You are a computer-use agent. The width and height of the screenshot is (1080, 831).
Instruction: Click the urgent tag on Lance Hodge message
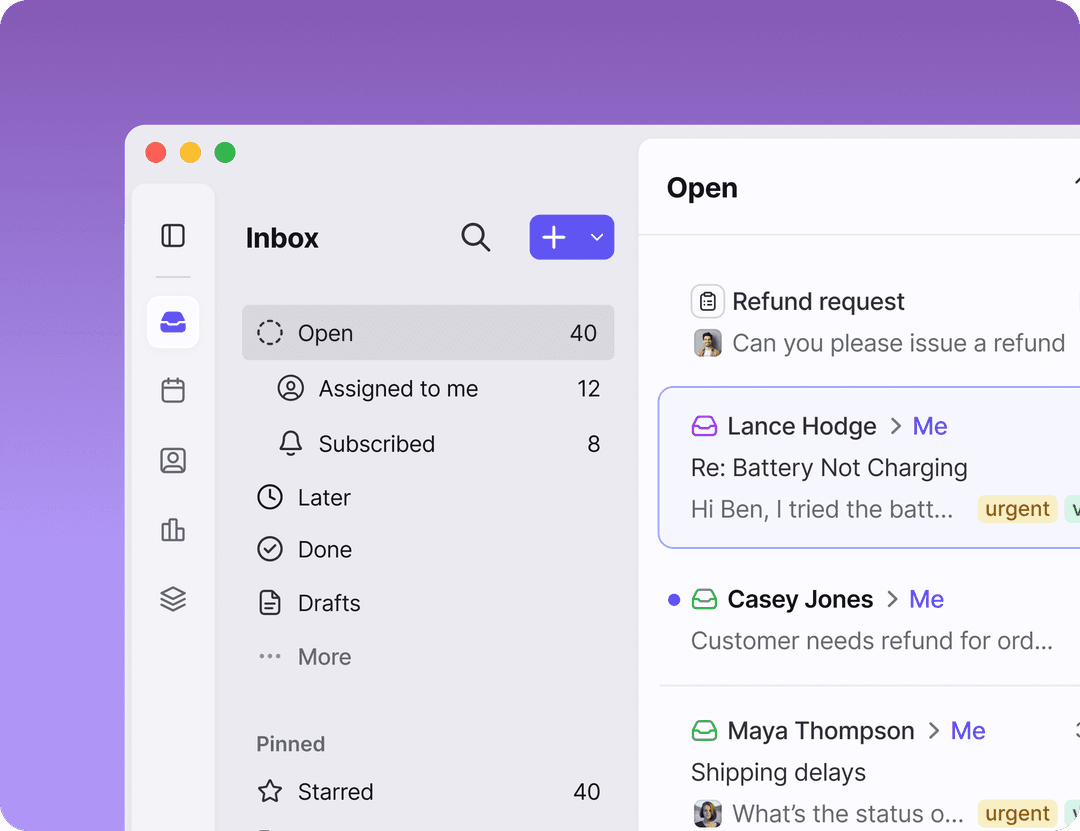[x=1017, y=509]
